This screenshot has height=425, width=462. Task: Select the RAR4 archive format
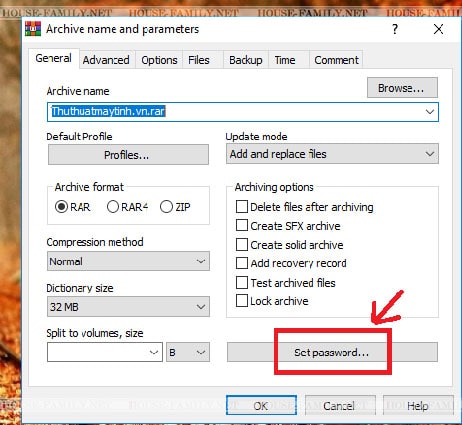[113, 207]
